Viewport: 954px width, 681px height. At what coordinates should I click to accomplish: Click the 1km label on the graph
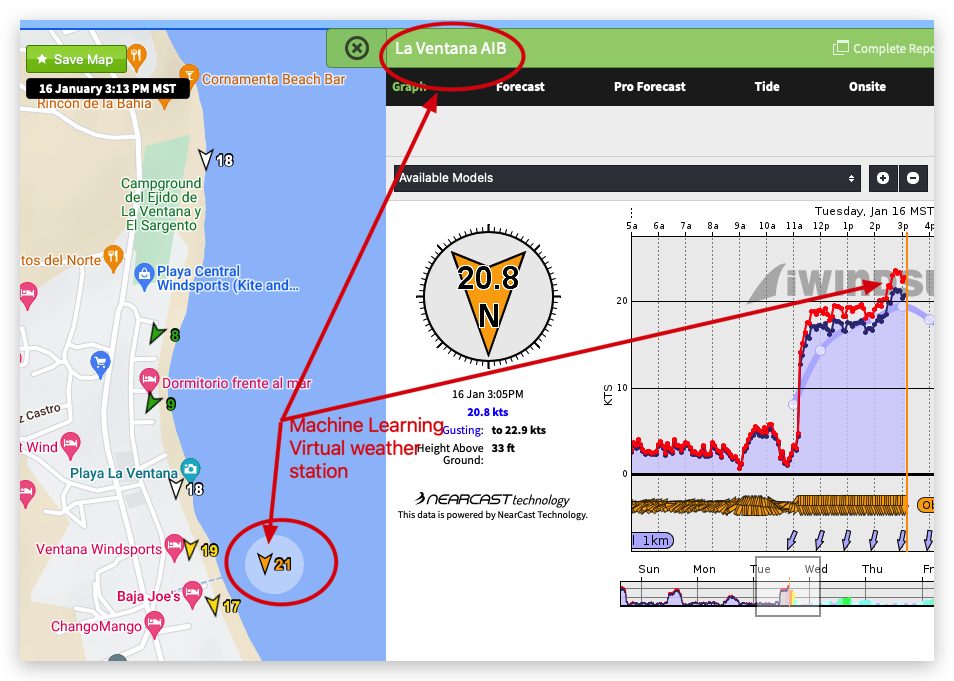pos(653,540)
